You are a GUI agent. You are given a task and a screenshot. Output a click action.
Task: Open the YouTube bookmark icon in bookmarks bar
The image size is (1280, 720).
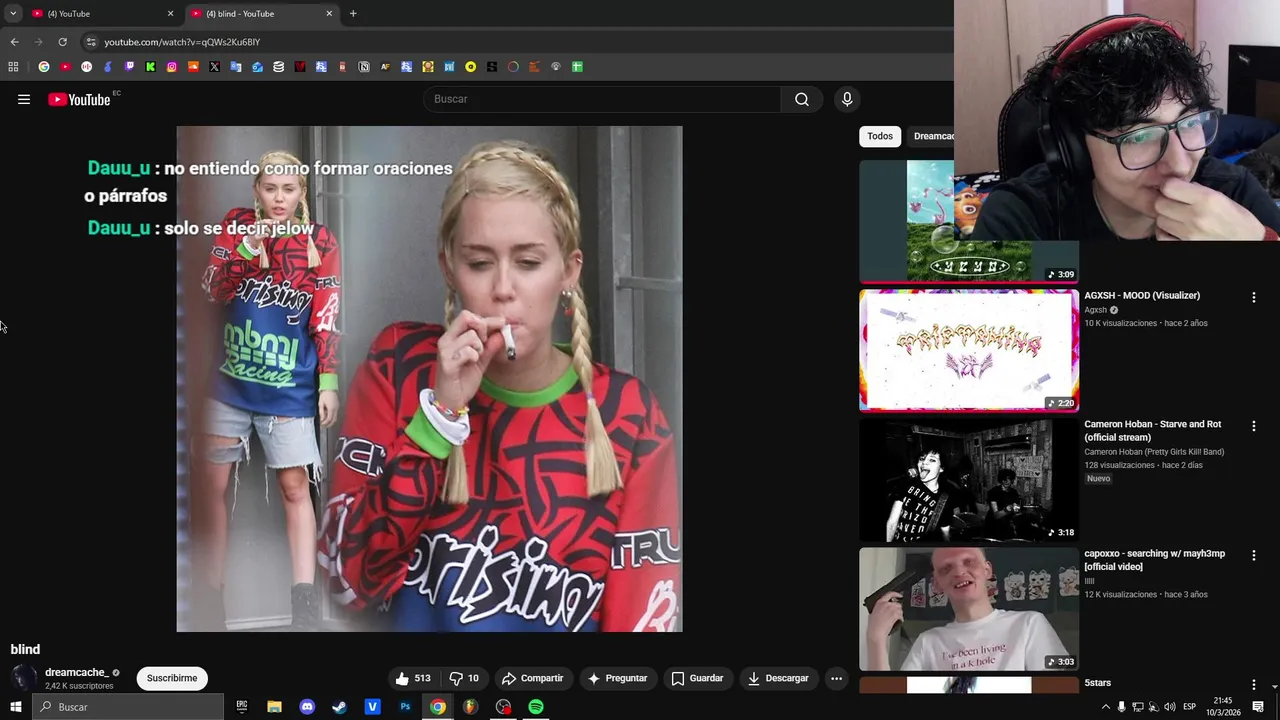pos(65,67)
